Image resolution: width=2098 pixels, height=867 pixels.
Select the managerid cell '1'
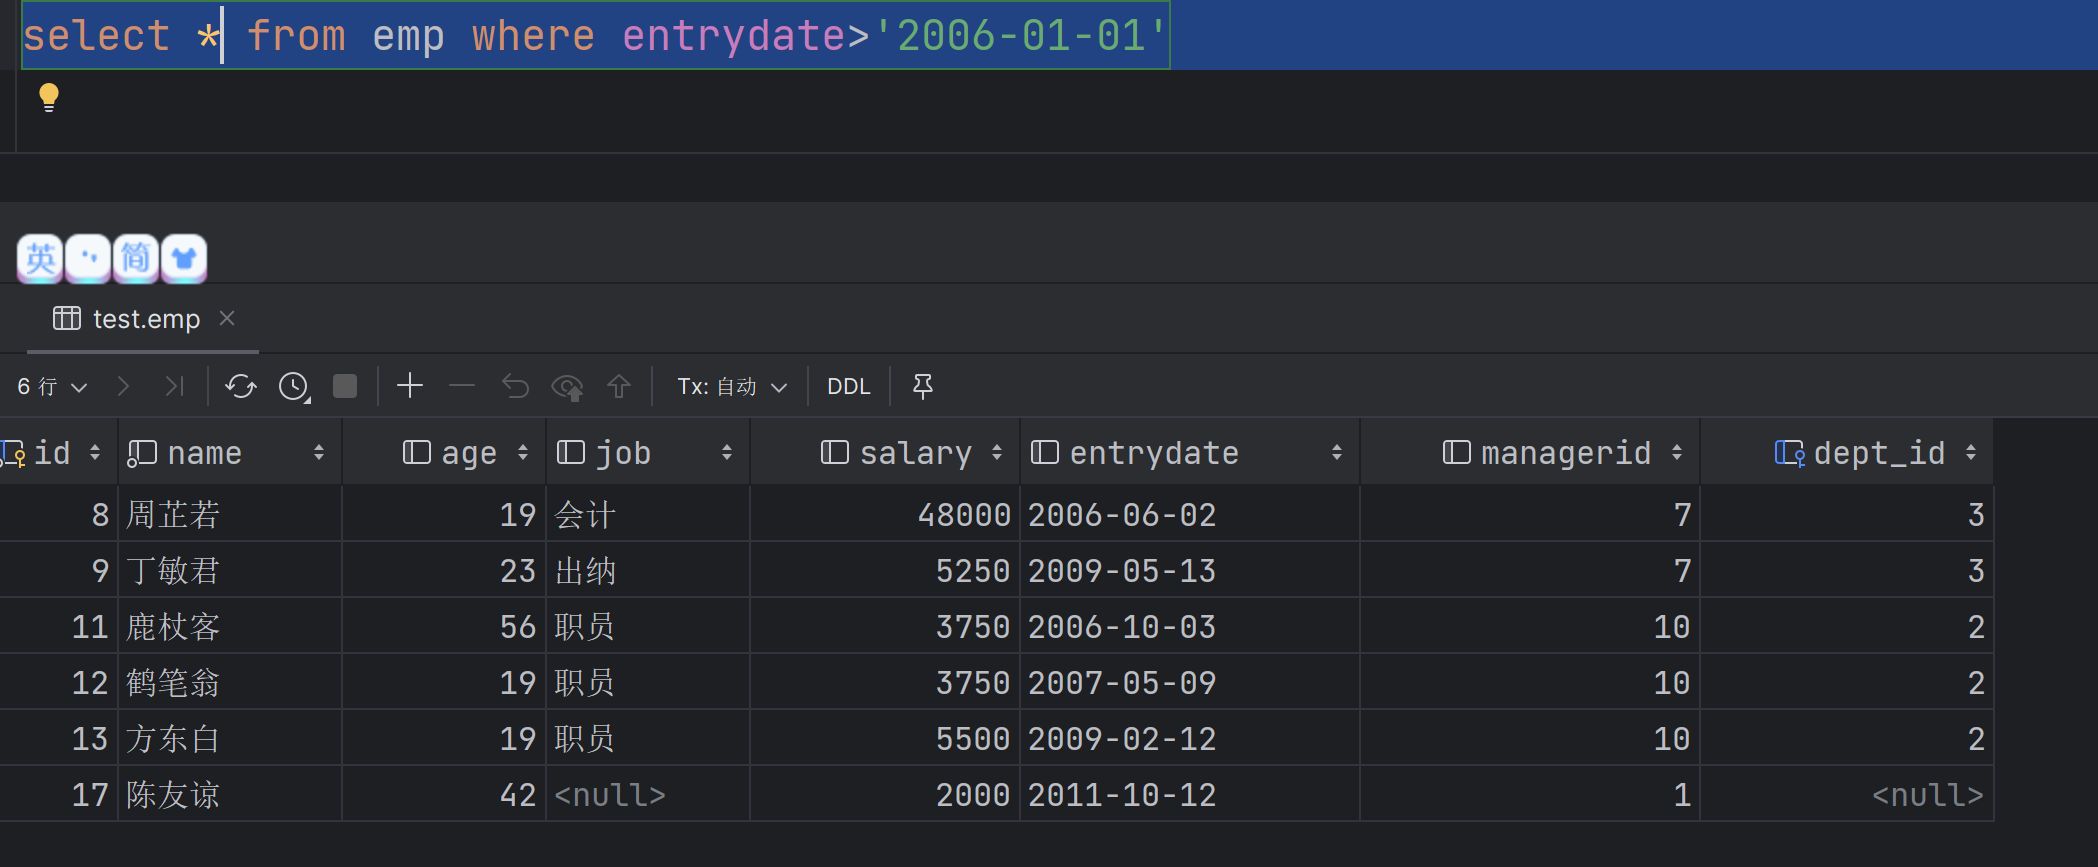(x=1530, y=794)
